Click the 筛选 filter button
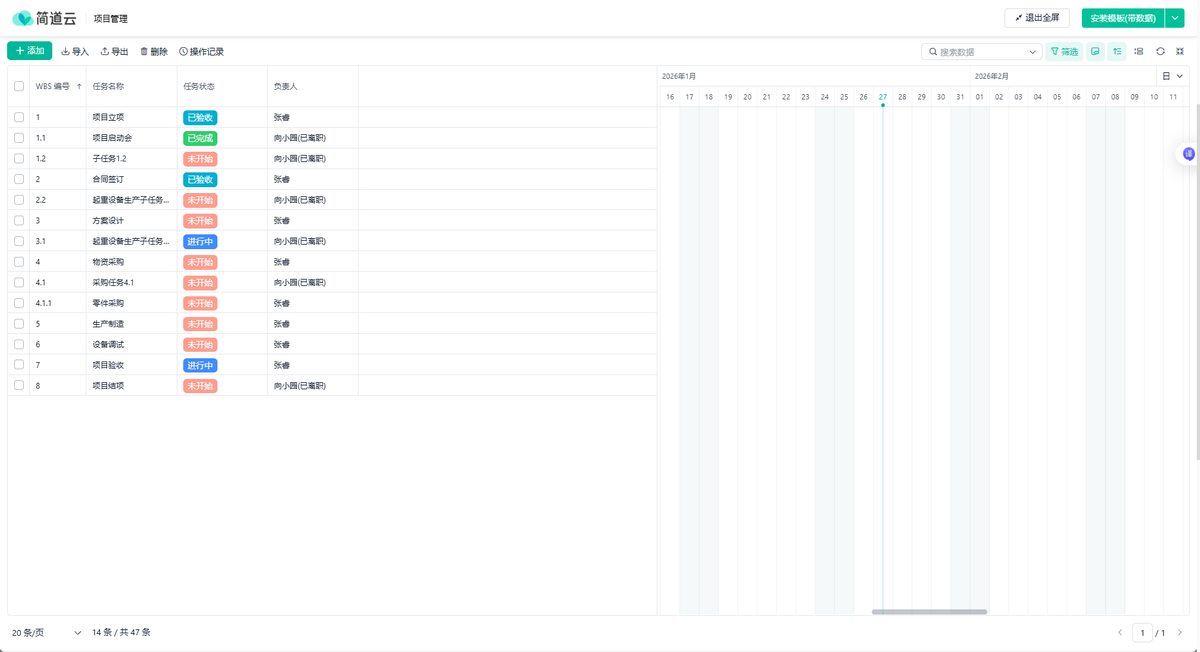This screenshot has width=1200, height=652. (1064, 51)
